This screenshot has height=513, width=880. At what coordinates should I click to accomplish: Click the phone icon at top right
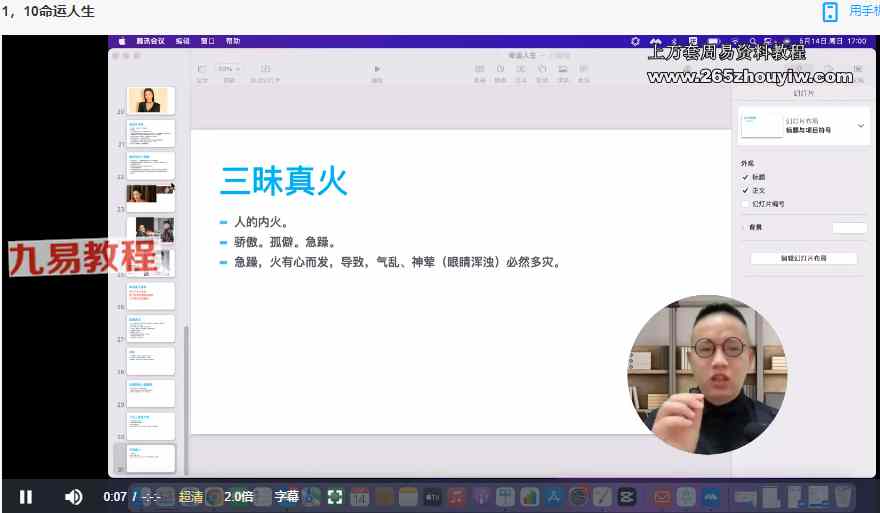829,12
